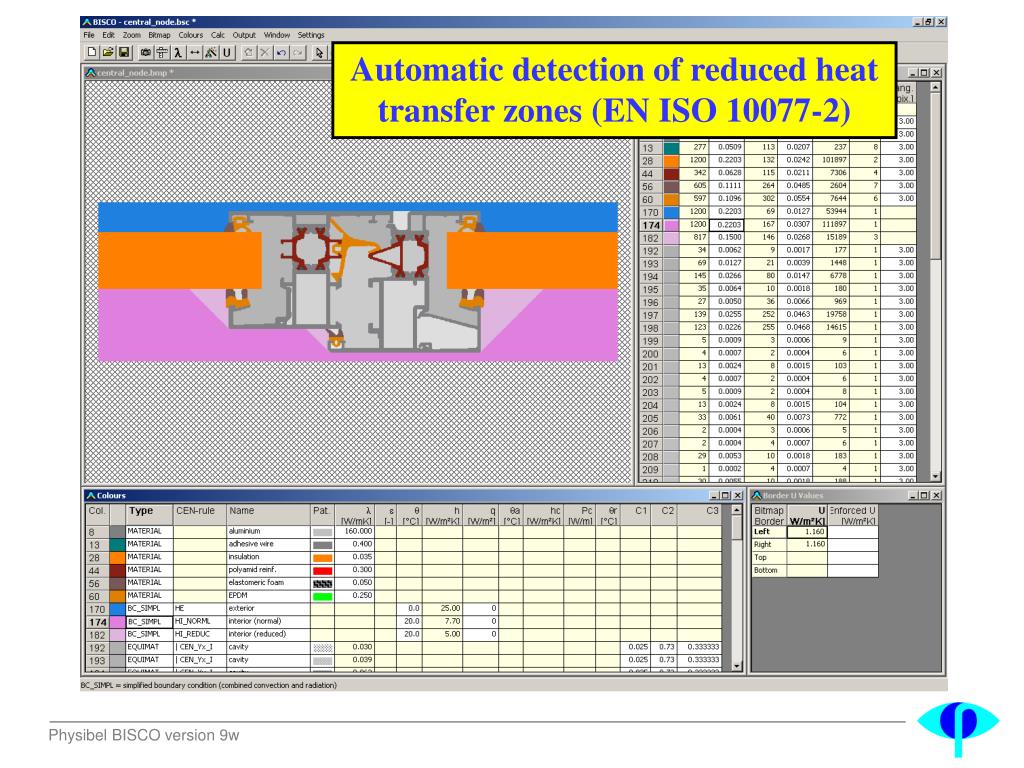This screenshot has height=768, width=1024.
Task: Click the Redo arrow toolbar icon
Action: click(297, 52)
